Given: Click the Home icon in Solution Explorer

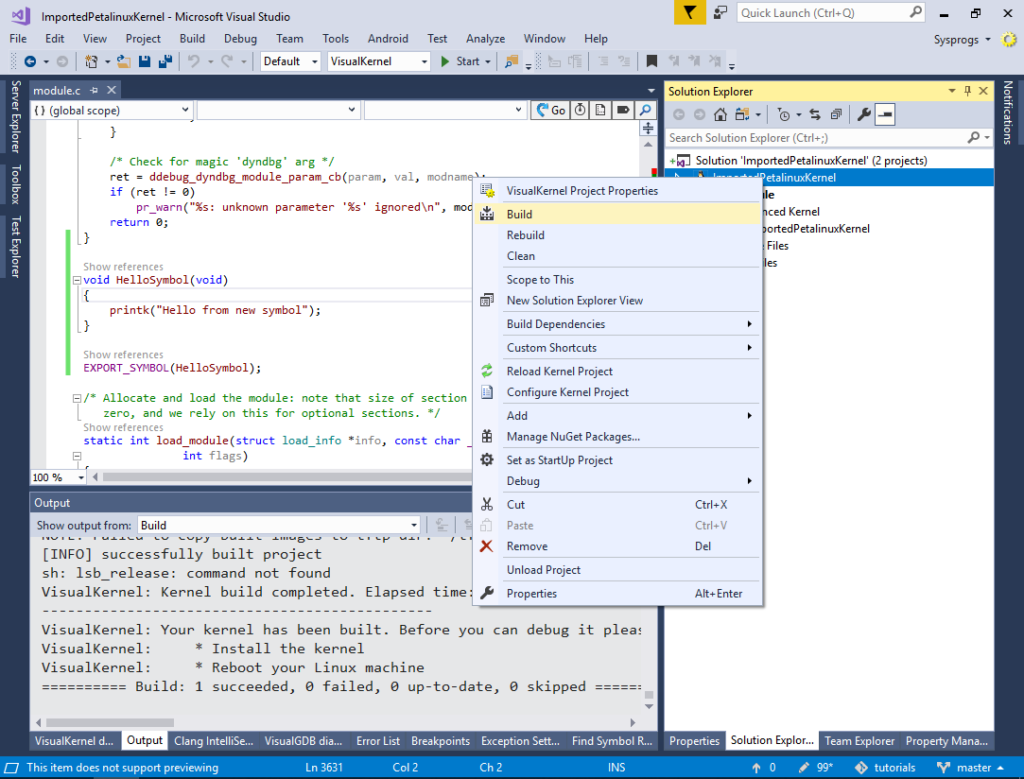Looking at the screenshot, I should (720, 113).
